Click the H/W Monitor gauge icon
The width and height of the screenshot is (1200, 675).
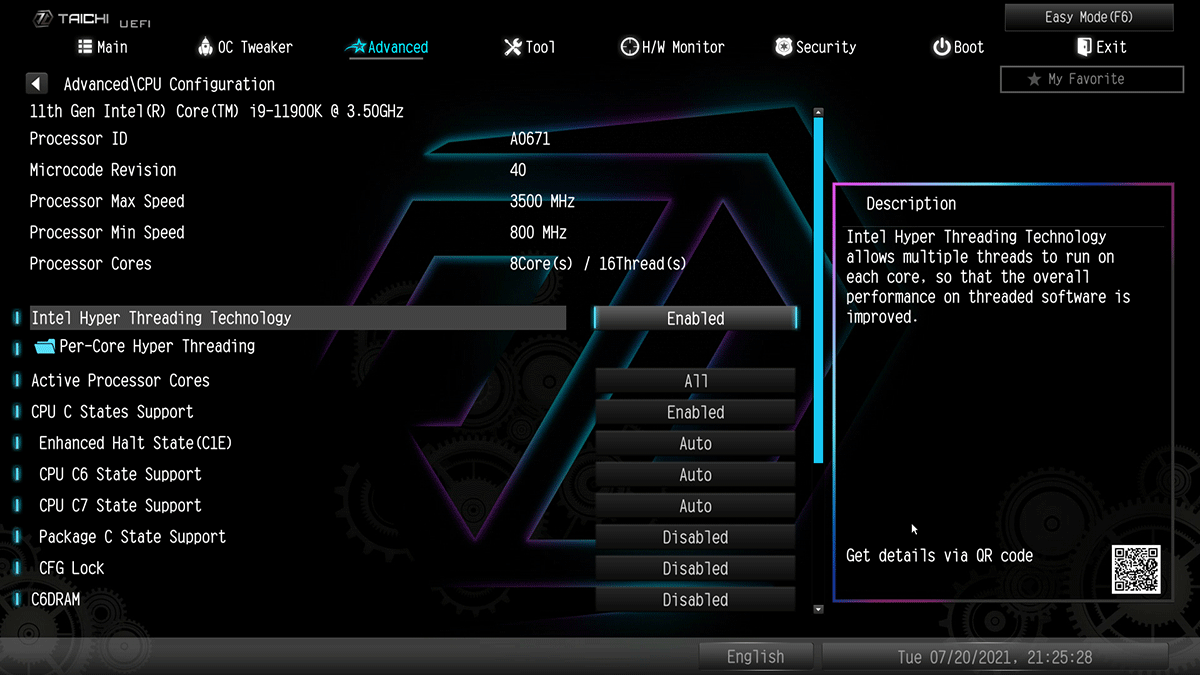point(629,47)
